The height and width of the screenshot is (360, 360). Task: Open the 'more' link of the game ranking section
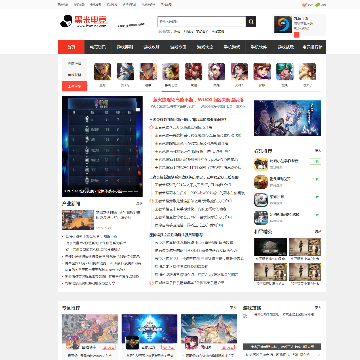318,151
